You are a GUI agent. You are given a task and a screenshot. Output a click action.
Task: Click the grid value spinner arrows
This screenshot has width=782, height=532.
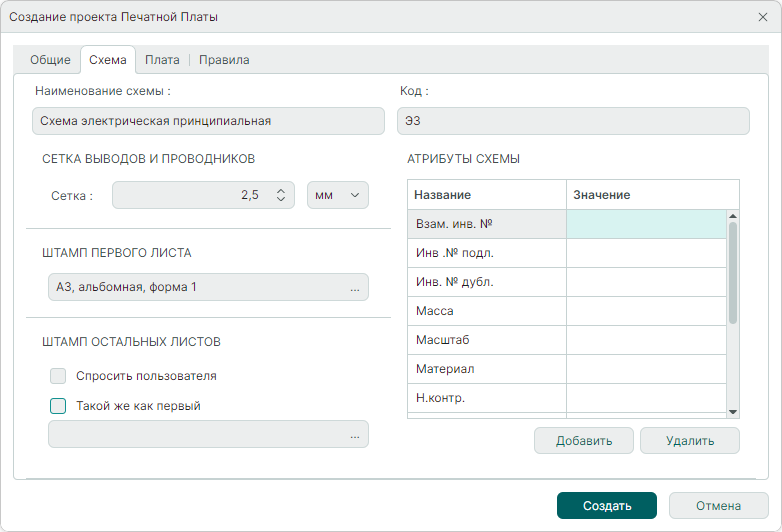(x=281, y=196)
